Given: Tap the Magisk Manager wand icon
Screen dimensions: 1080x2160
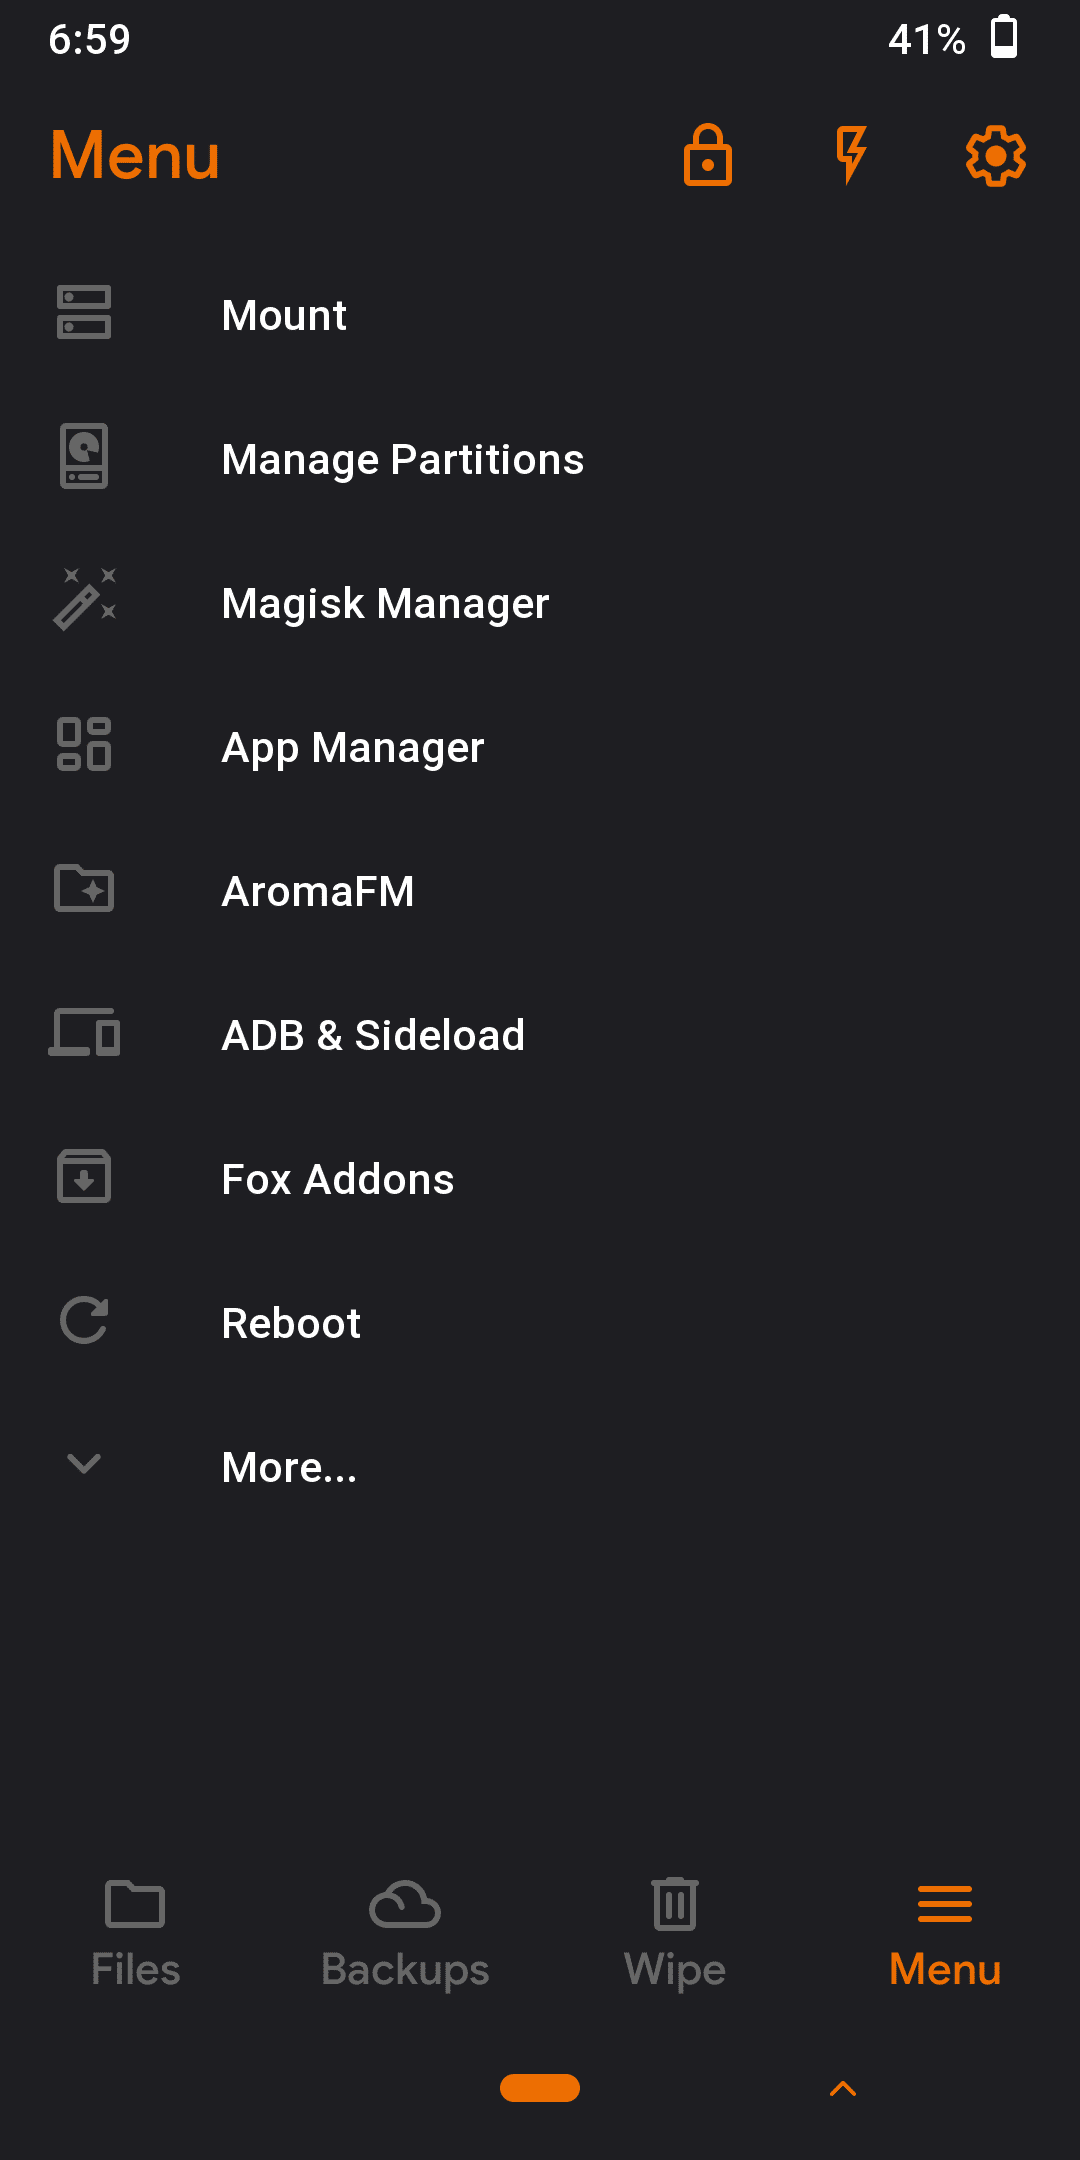Looking at the screenshot, I should point(84,601).
